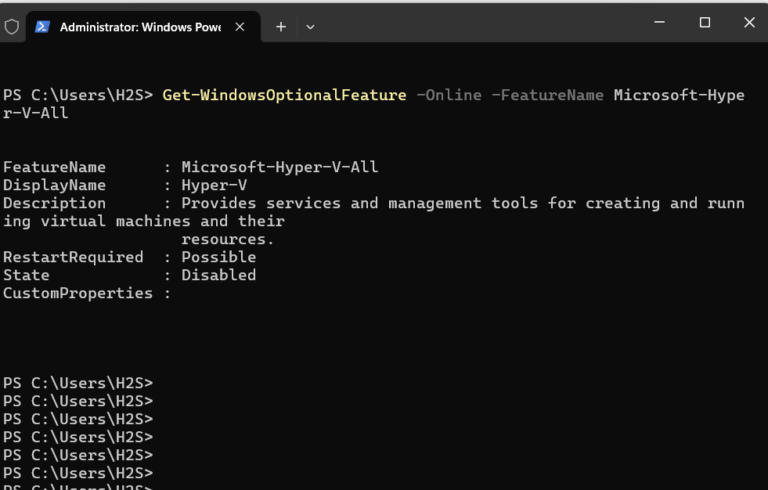Viewport: 768px width, 490px height.
Task: Close the Administrator: Windows PowerShell tab
Action: point(240,27)
